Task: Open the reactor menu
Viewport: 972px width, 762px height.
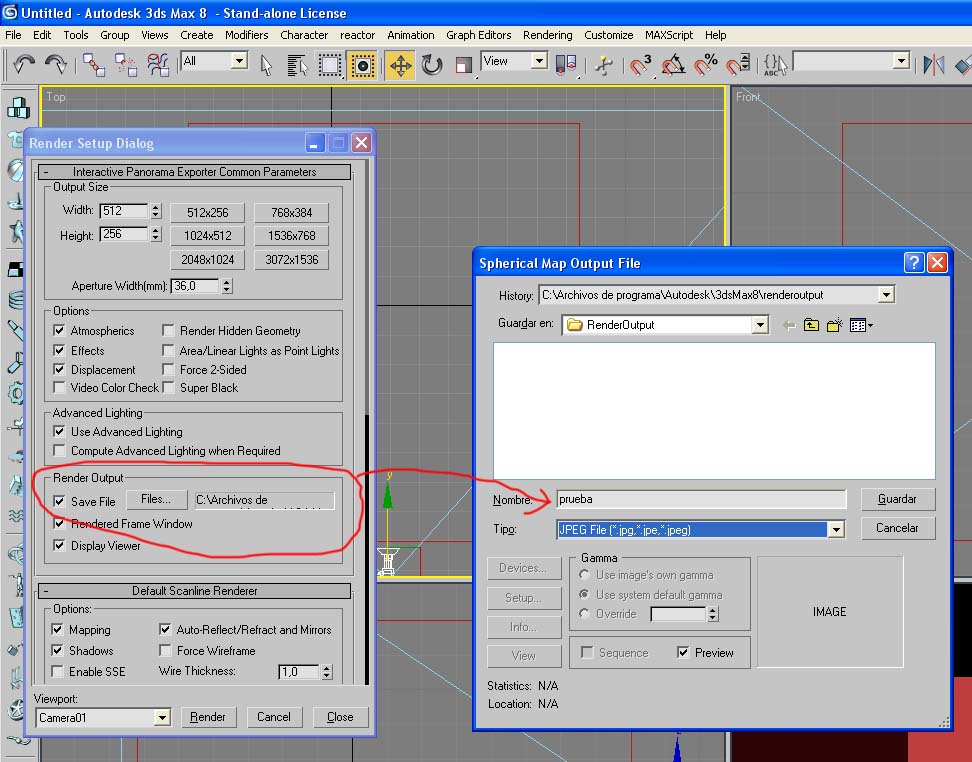Action: coord(358,35)
